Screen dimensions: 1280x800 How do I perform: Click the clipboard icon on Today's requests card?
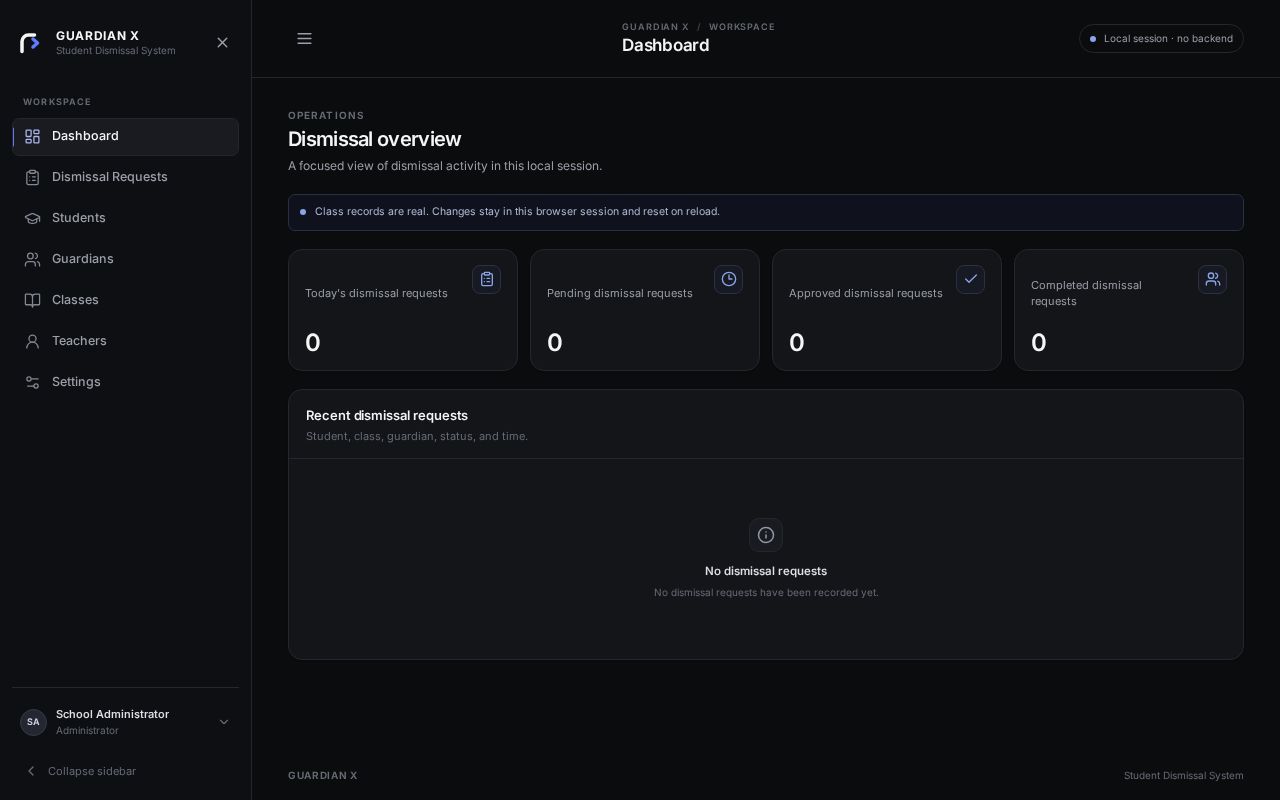point(486,279)
